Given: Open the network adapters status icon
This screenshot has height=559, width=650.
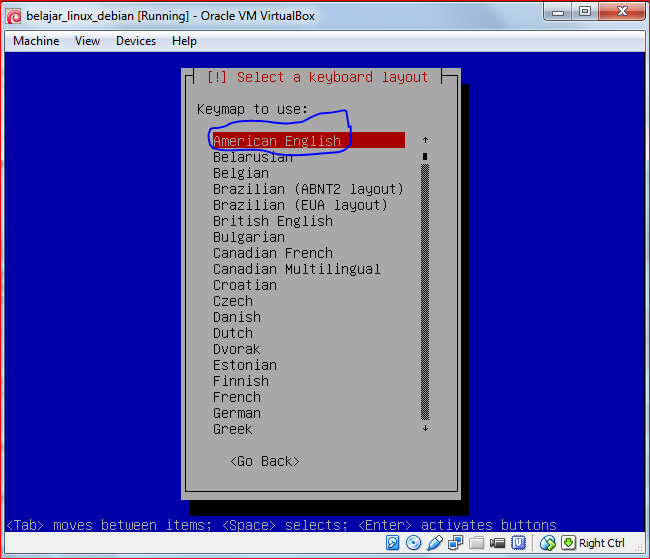Looking at the screenshot, I should pyautogui.click(x=456, y=543).
